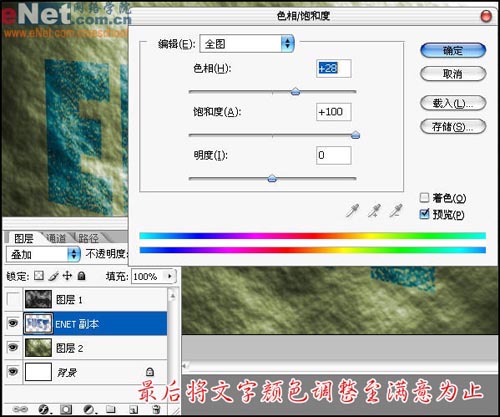Click the 饱和度 saturation slider handle
Viewport: 500px width, 417px height.
click(x=356, y=135)
